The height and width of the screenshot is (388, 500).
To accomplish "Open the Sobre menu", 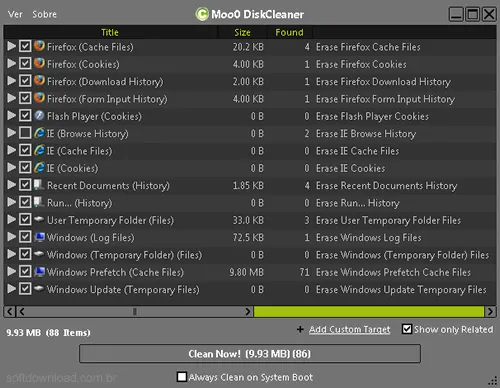I will point(44,14).
